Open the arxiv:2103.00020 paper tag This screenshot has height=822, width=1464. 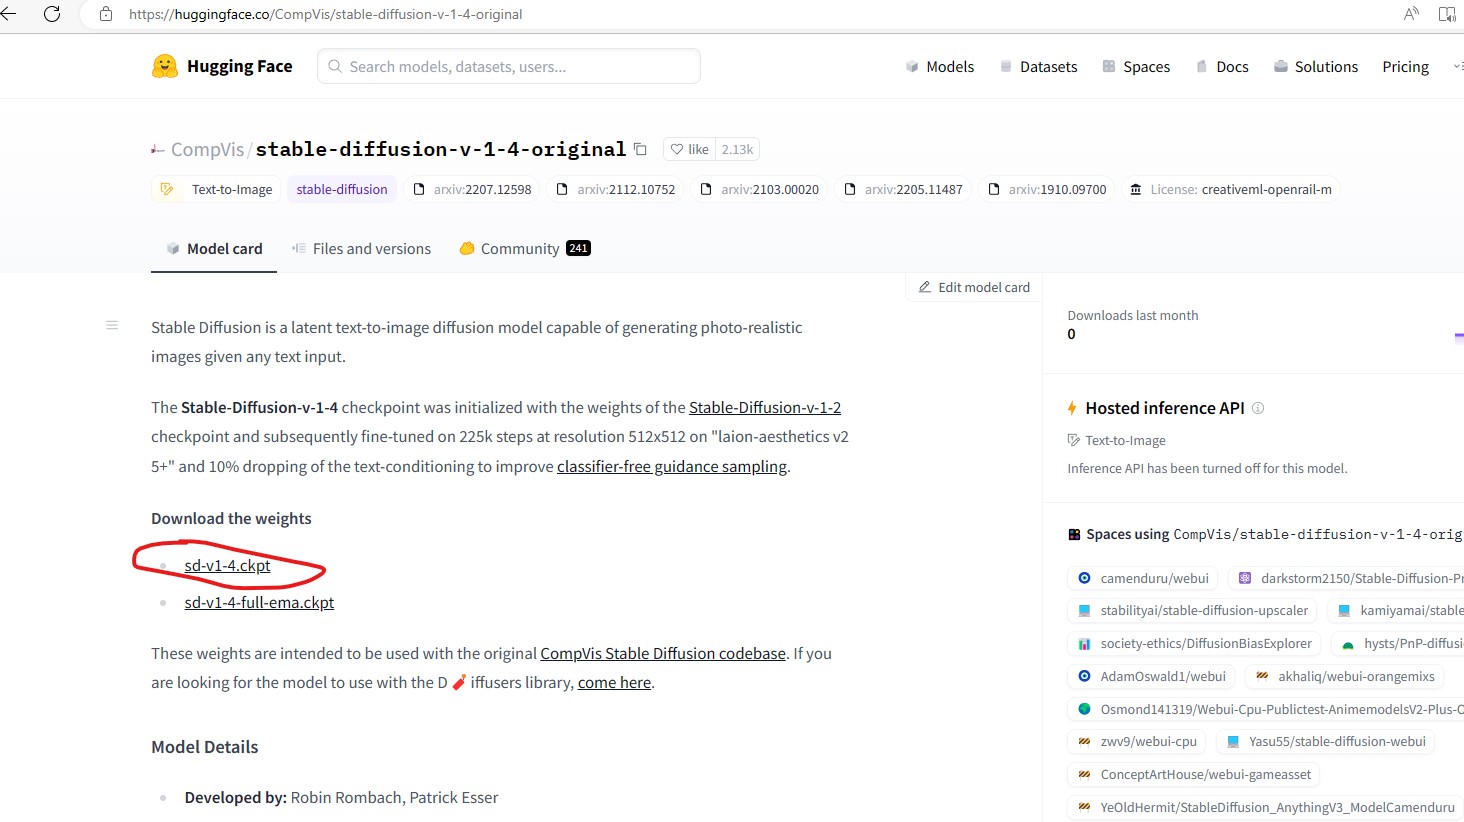(x=759, y=189)
